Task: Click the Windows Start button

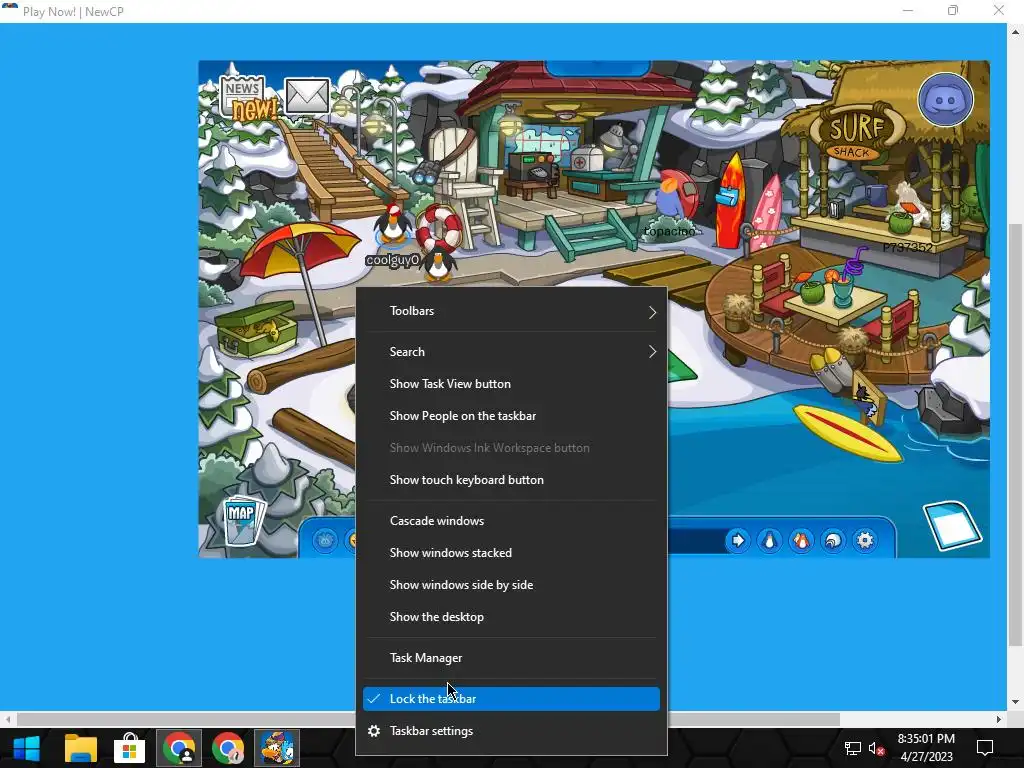Action: coord(26,748)
